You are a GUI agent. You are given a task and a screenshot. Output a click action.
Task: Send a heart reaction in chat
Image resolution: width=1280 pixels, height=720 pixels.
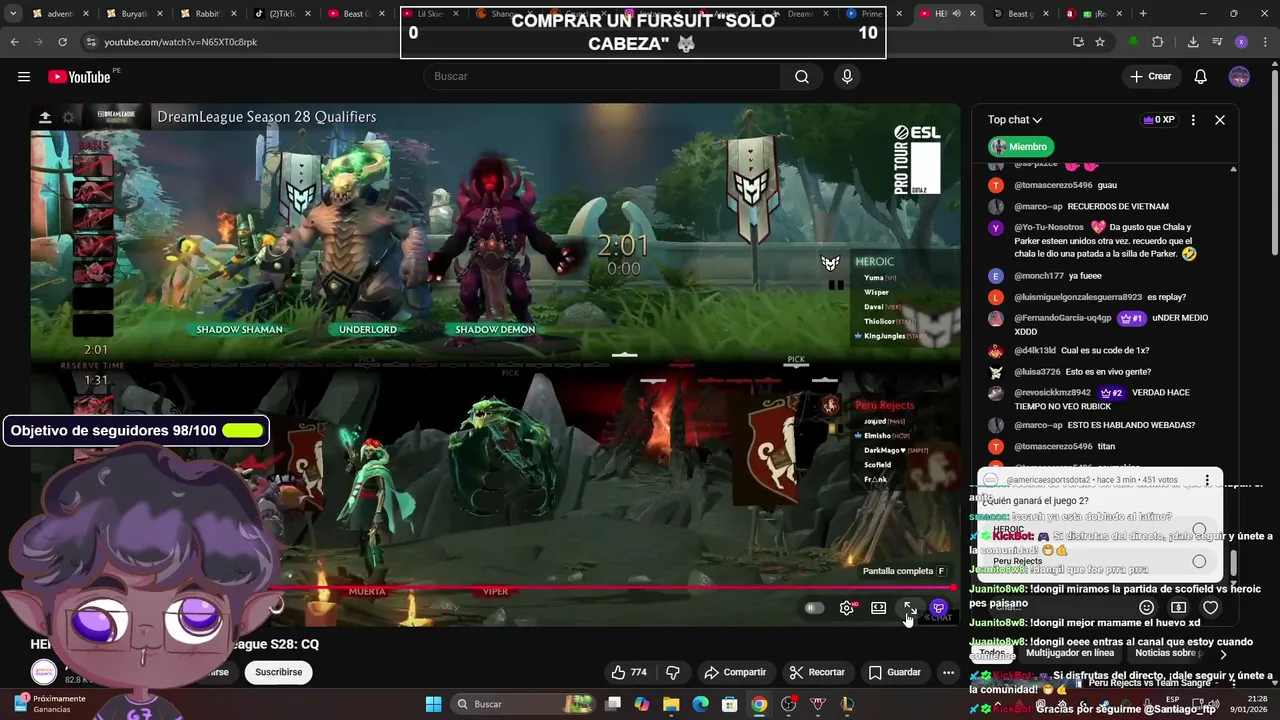(x=1211, y=607)
